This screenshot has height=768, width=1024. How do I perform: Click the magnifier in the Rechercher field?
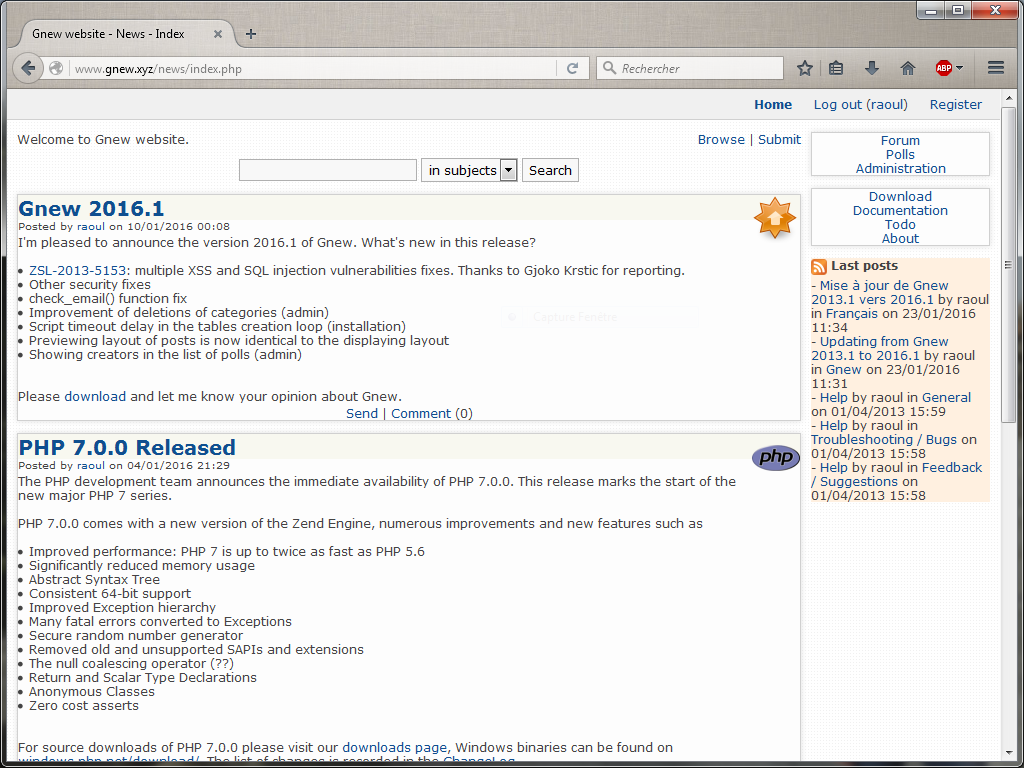610,68
